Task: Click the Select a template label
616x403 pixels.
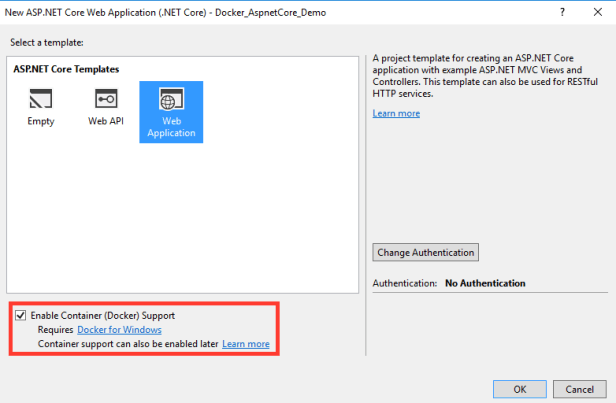Action: click(x=47, y=42)
